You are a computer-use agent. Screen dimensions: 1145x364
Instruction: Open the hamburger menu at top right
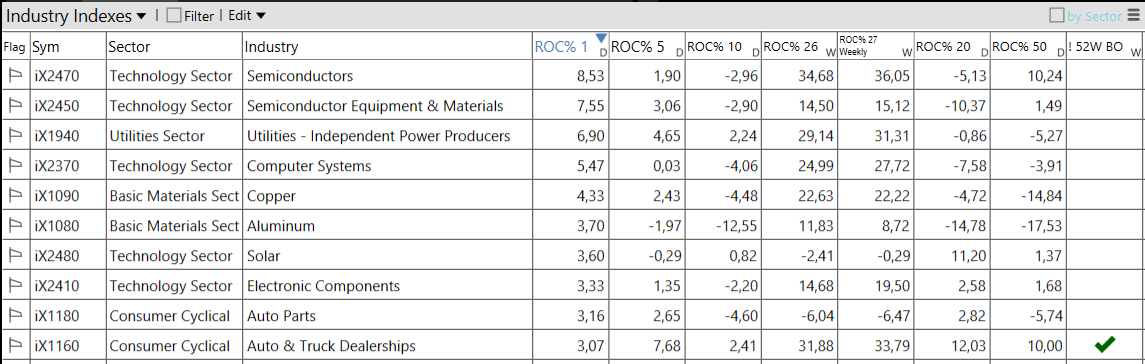[x=1133, y=15]
